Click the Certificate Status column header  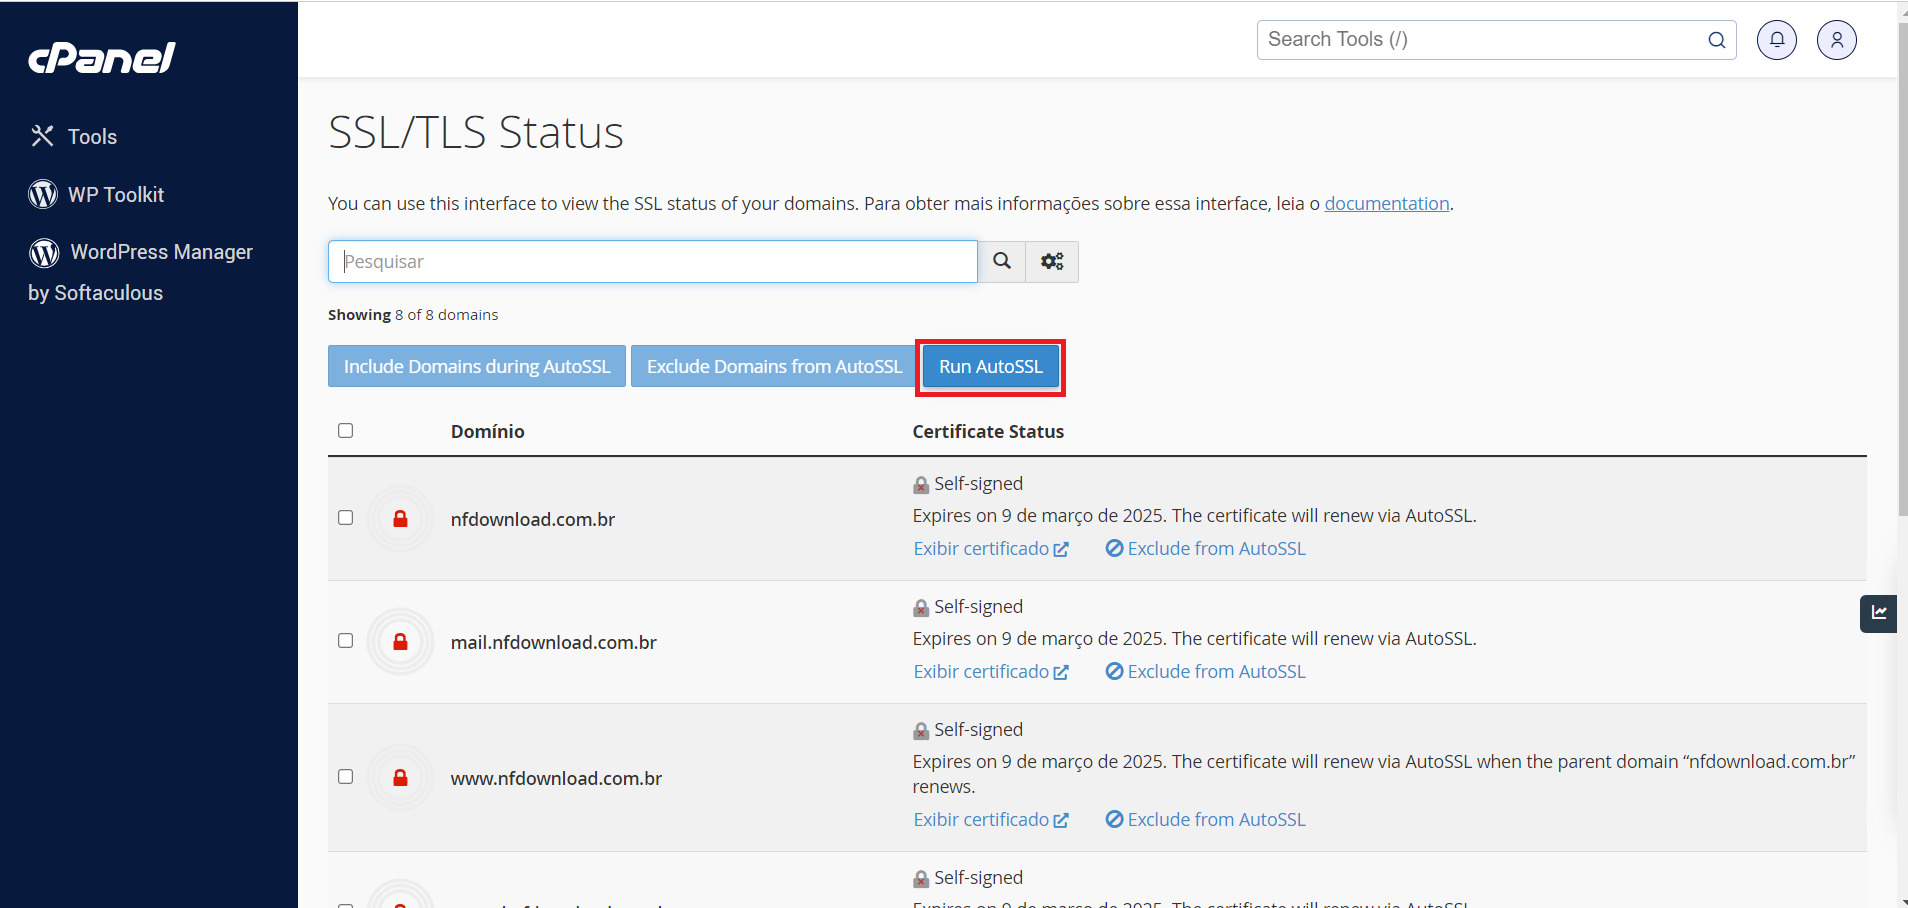coord(988,432)
